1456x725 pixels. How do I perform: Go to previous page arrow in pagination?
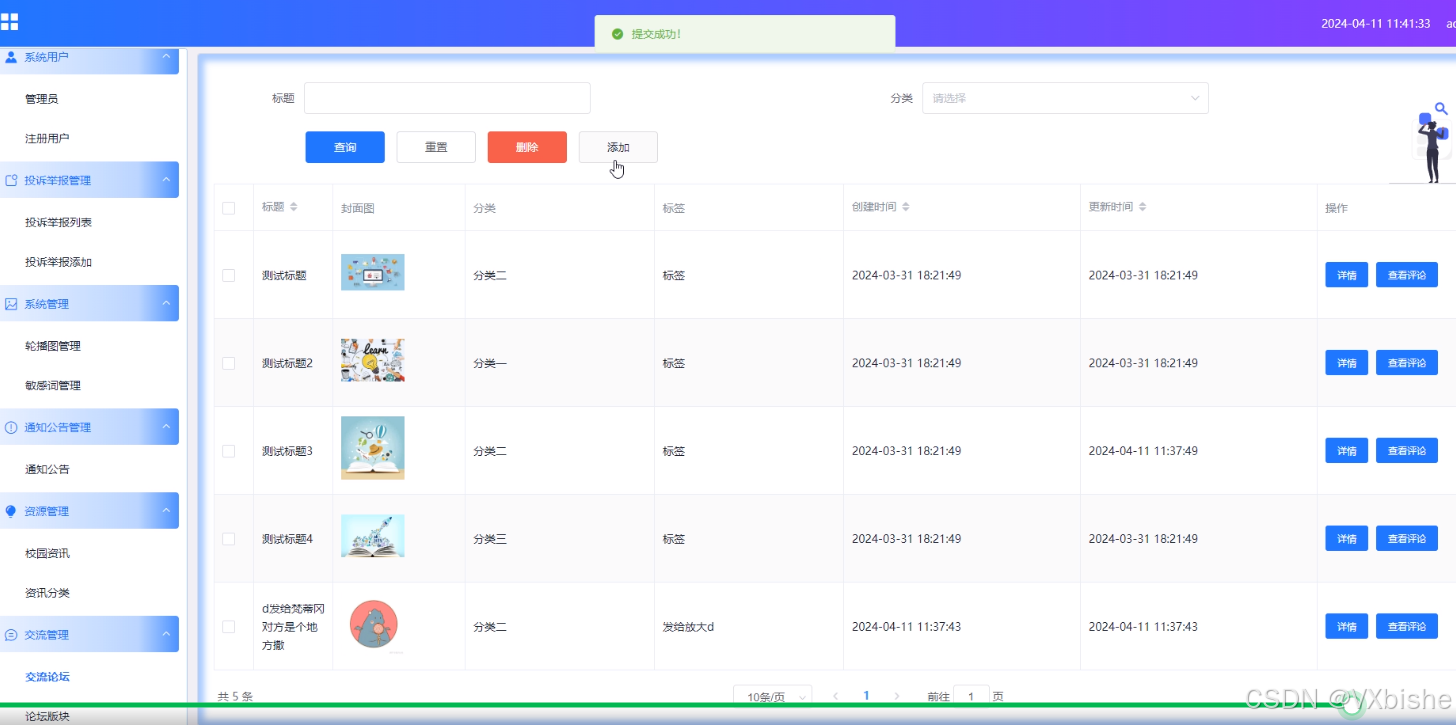tap(835, 696)
